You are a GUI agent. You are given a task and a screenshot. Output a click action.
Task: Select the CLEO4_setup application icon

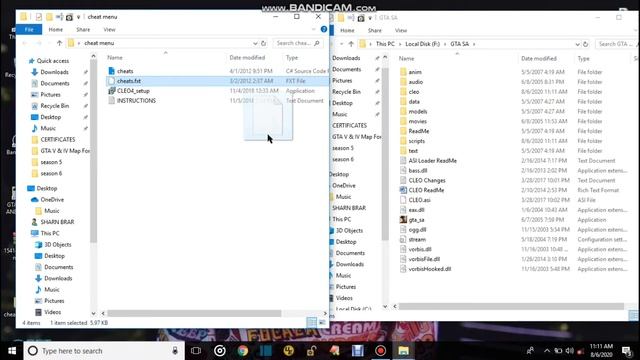coord(111,91)
